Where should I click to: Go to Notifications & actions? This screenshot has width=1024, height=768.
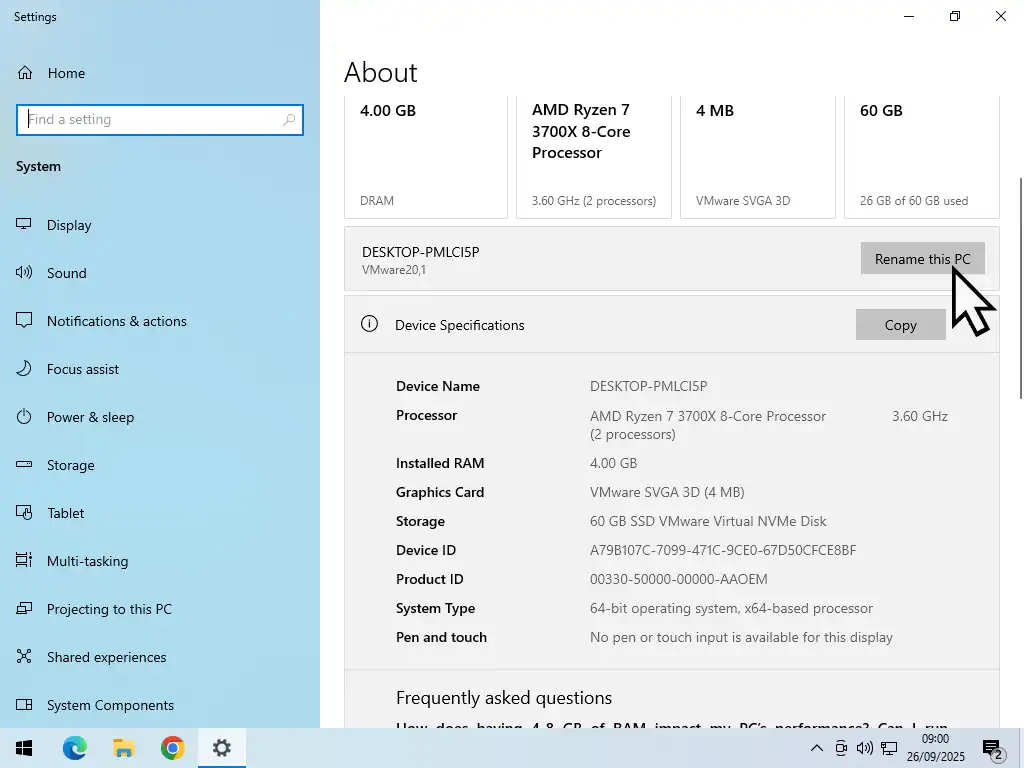pos(116,321)
